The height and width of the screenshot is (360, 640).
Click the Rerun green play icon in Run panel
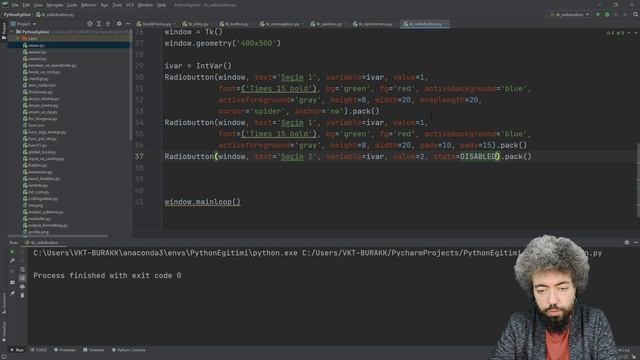click(x=12, y=252)
